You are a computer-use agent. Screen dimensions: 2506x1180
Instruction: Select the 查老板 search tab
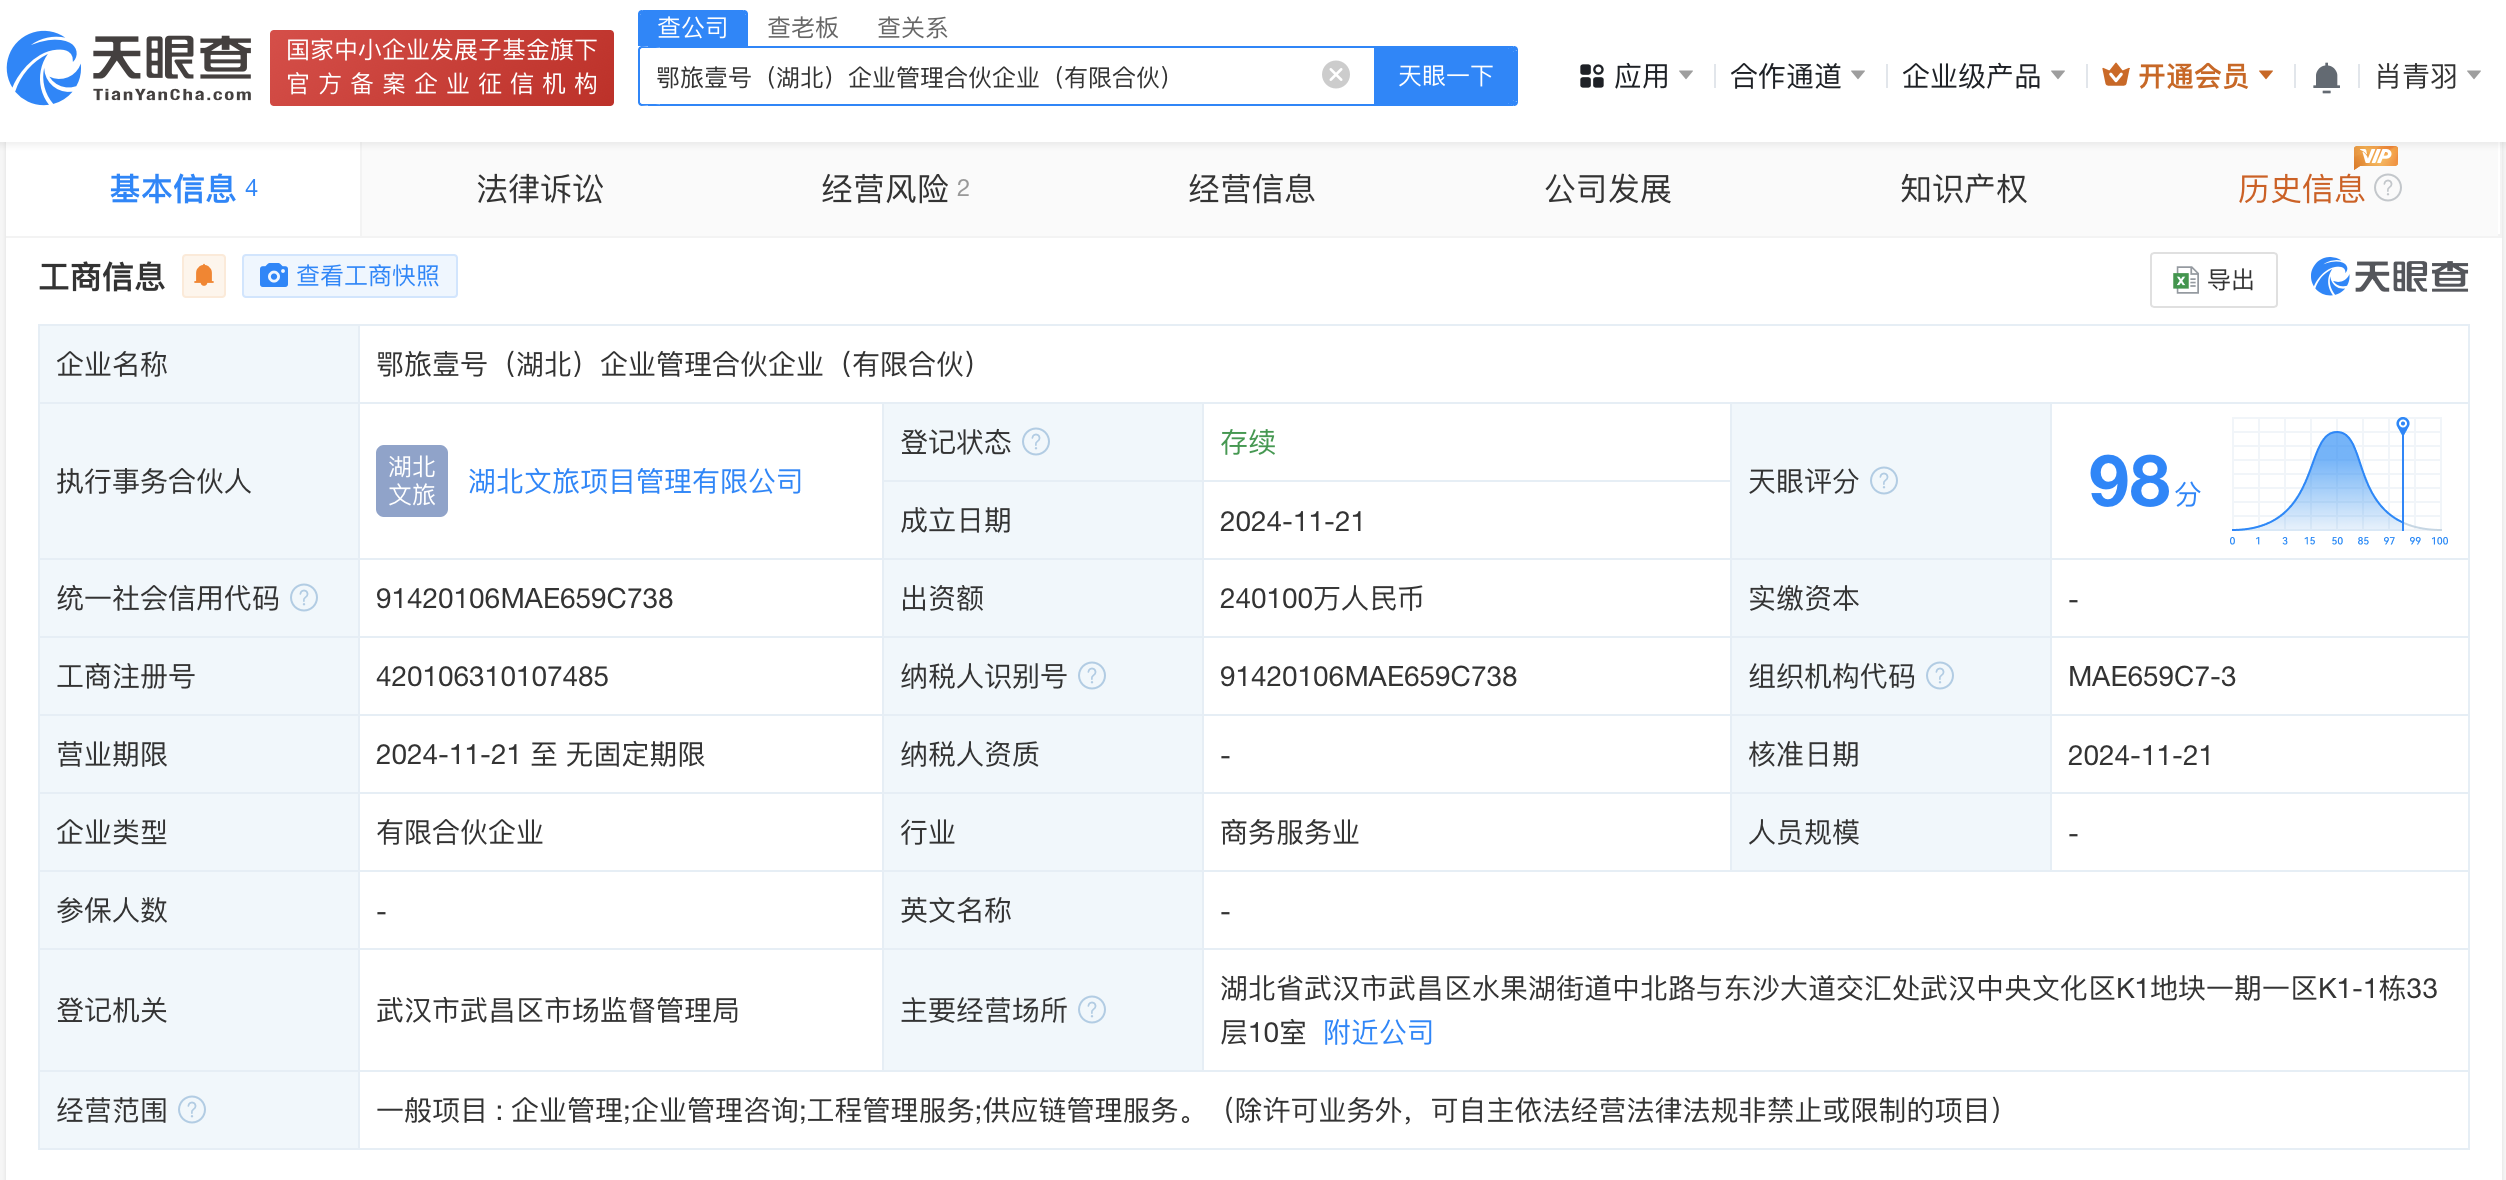click(x=802, y=27)
